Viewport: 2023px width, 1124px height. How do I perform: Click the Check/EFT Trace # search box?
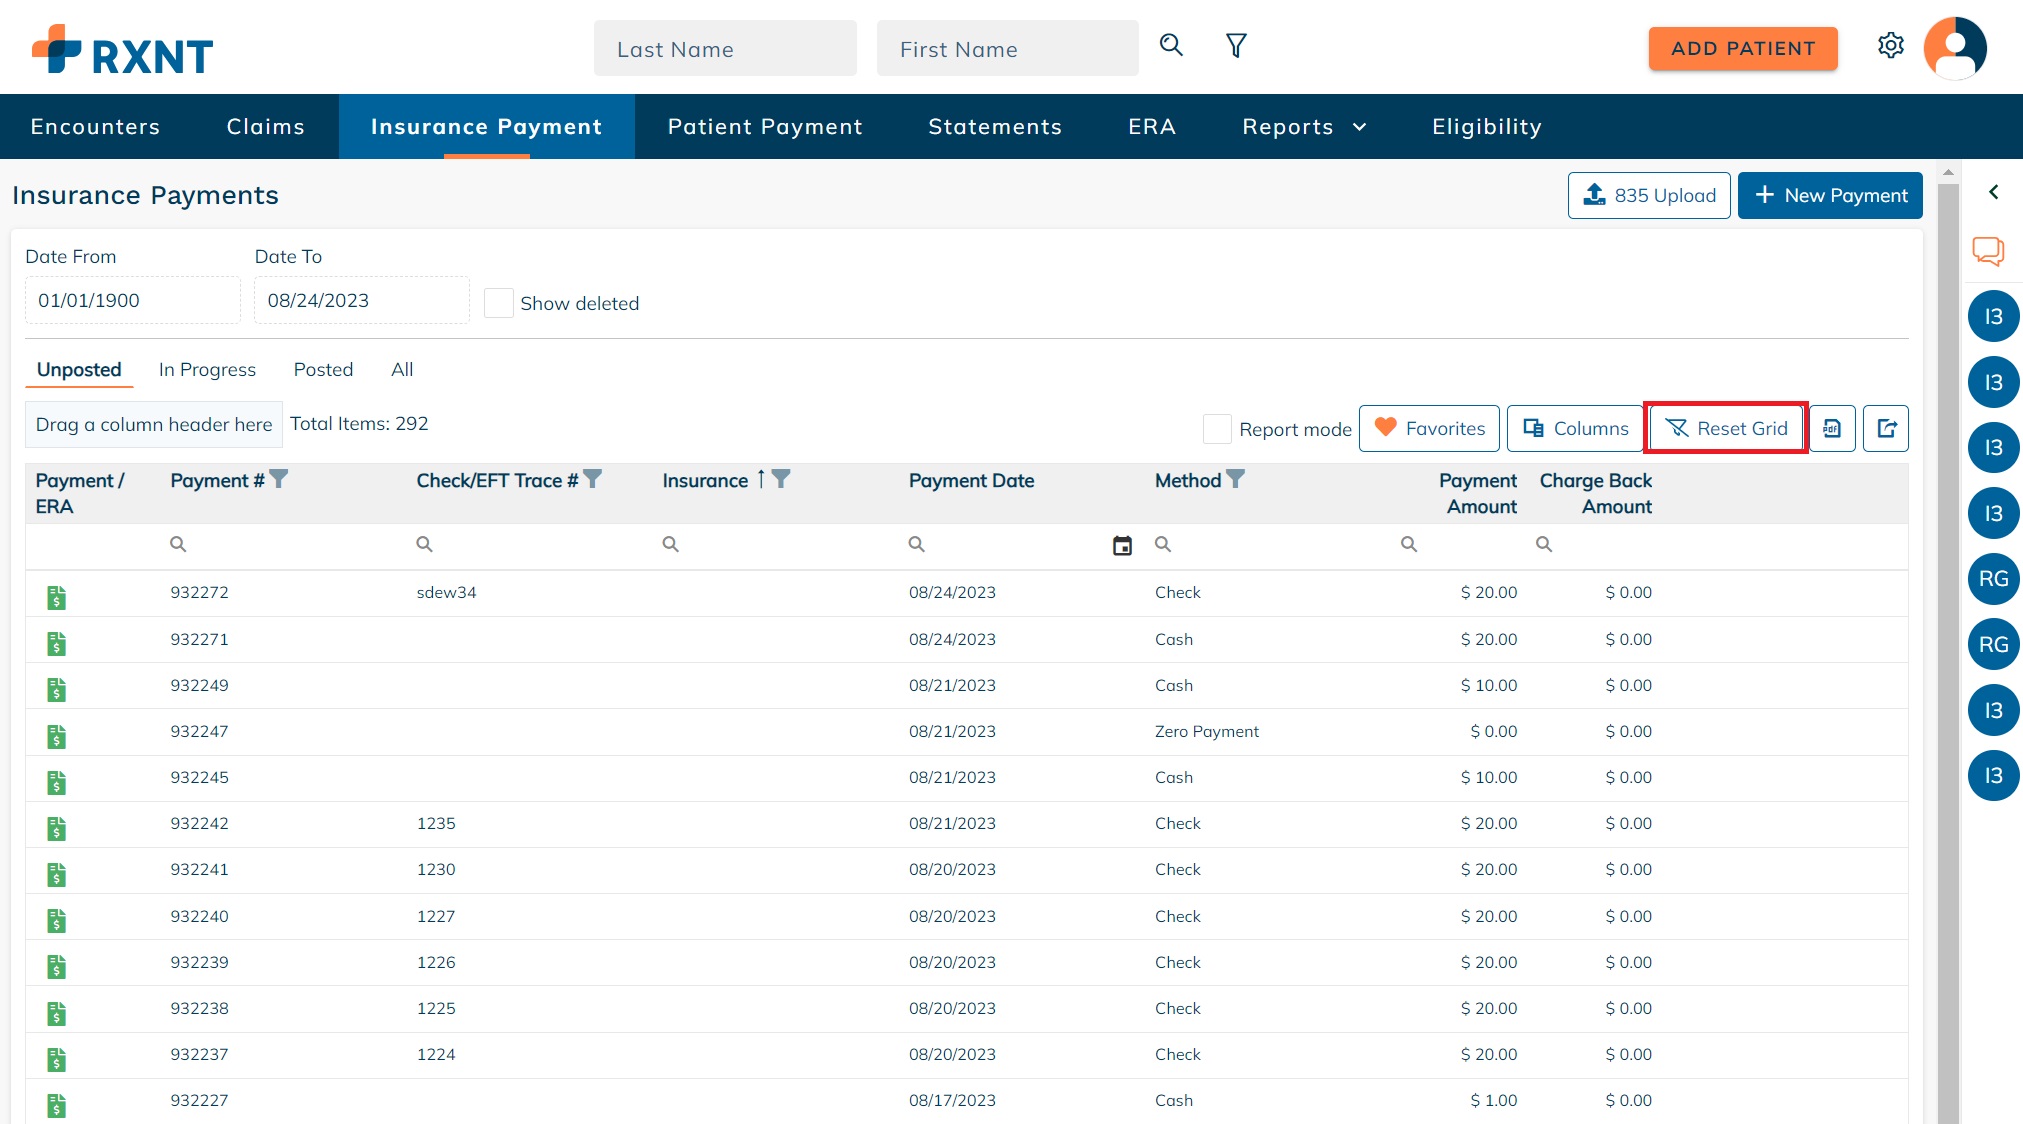click(x=528, y=544)
